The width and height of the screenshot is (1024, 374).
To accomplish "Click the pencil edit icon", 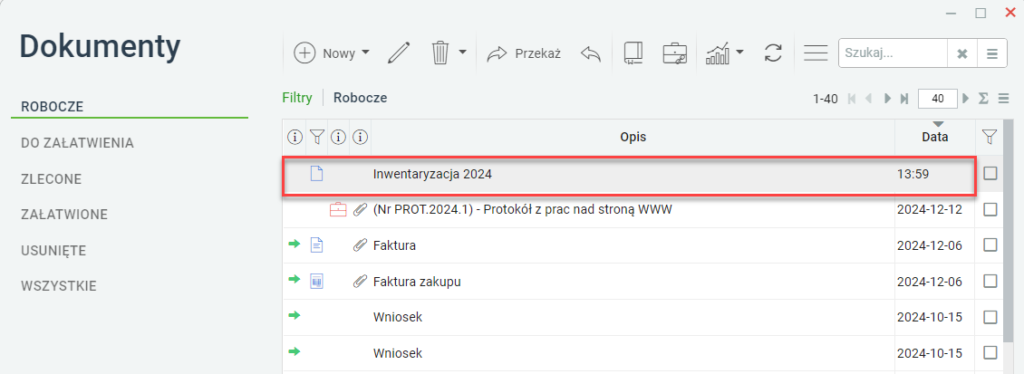I will tap(398, 53).
